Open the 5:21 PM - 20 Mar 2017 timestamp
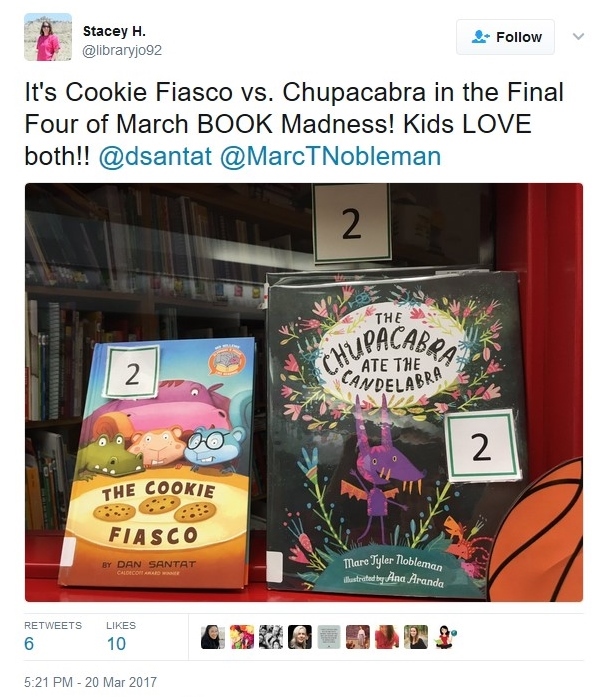The image size is (608, 697). click(90, 682)
